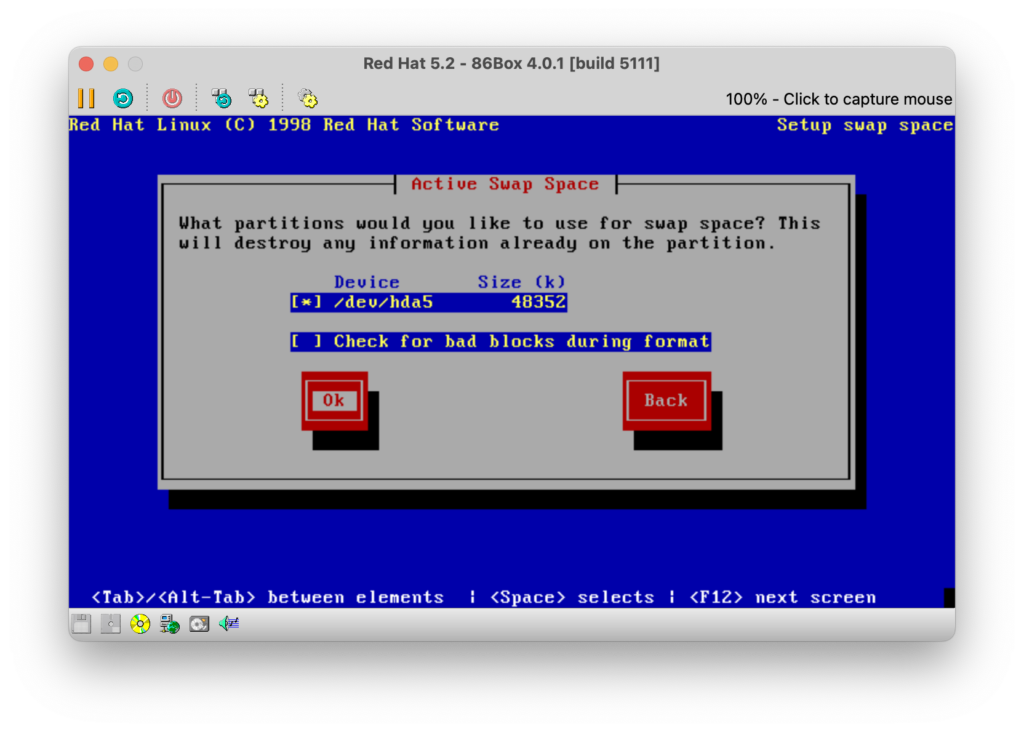Image resolution: width=1024 pixels, height=732 pixels.
Task: Click the 48352 size value
Action: pyautogui.click(x=539, y=302)
